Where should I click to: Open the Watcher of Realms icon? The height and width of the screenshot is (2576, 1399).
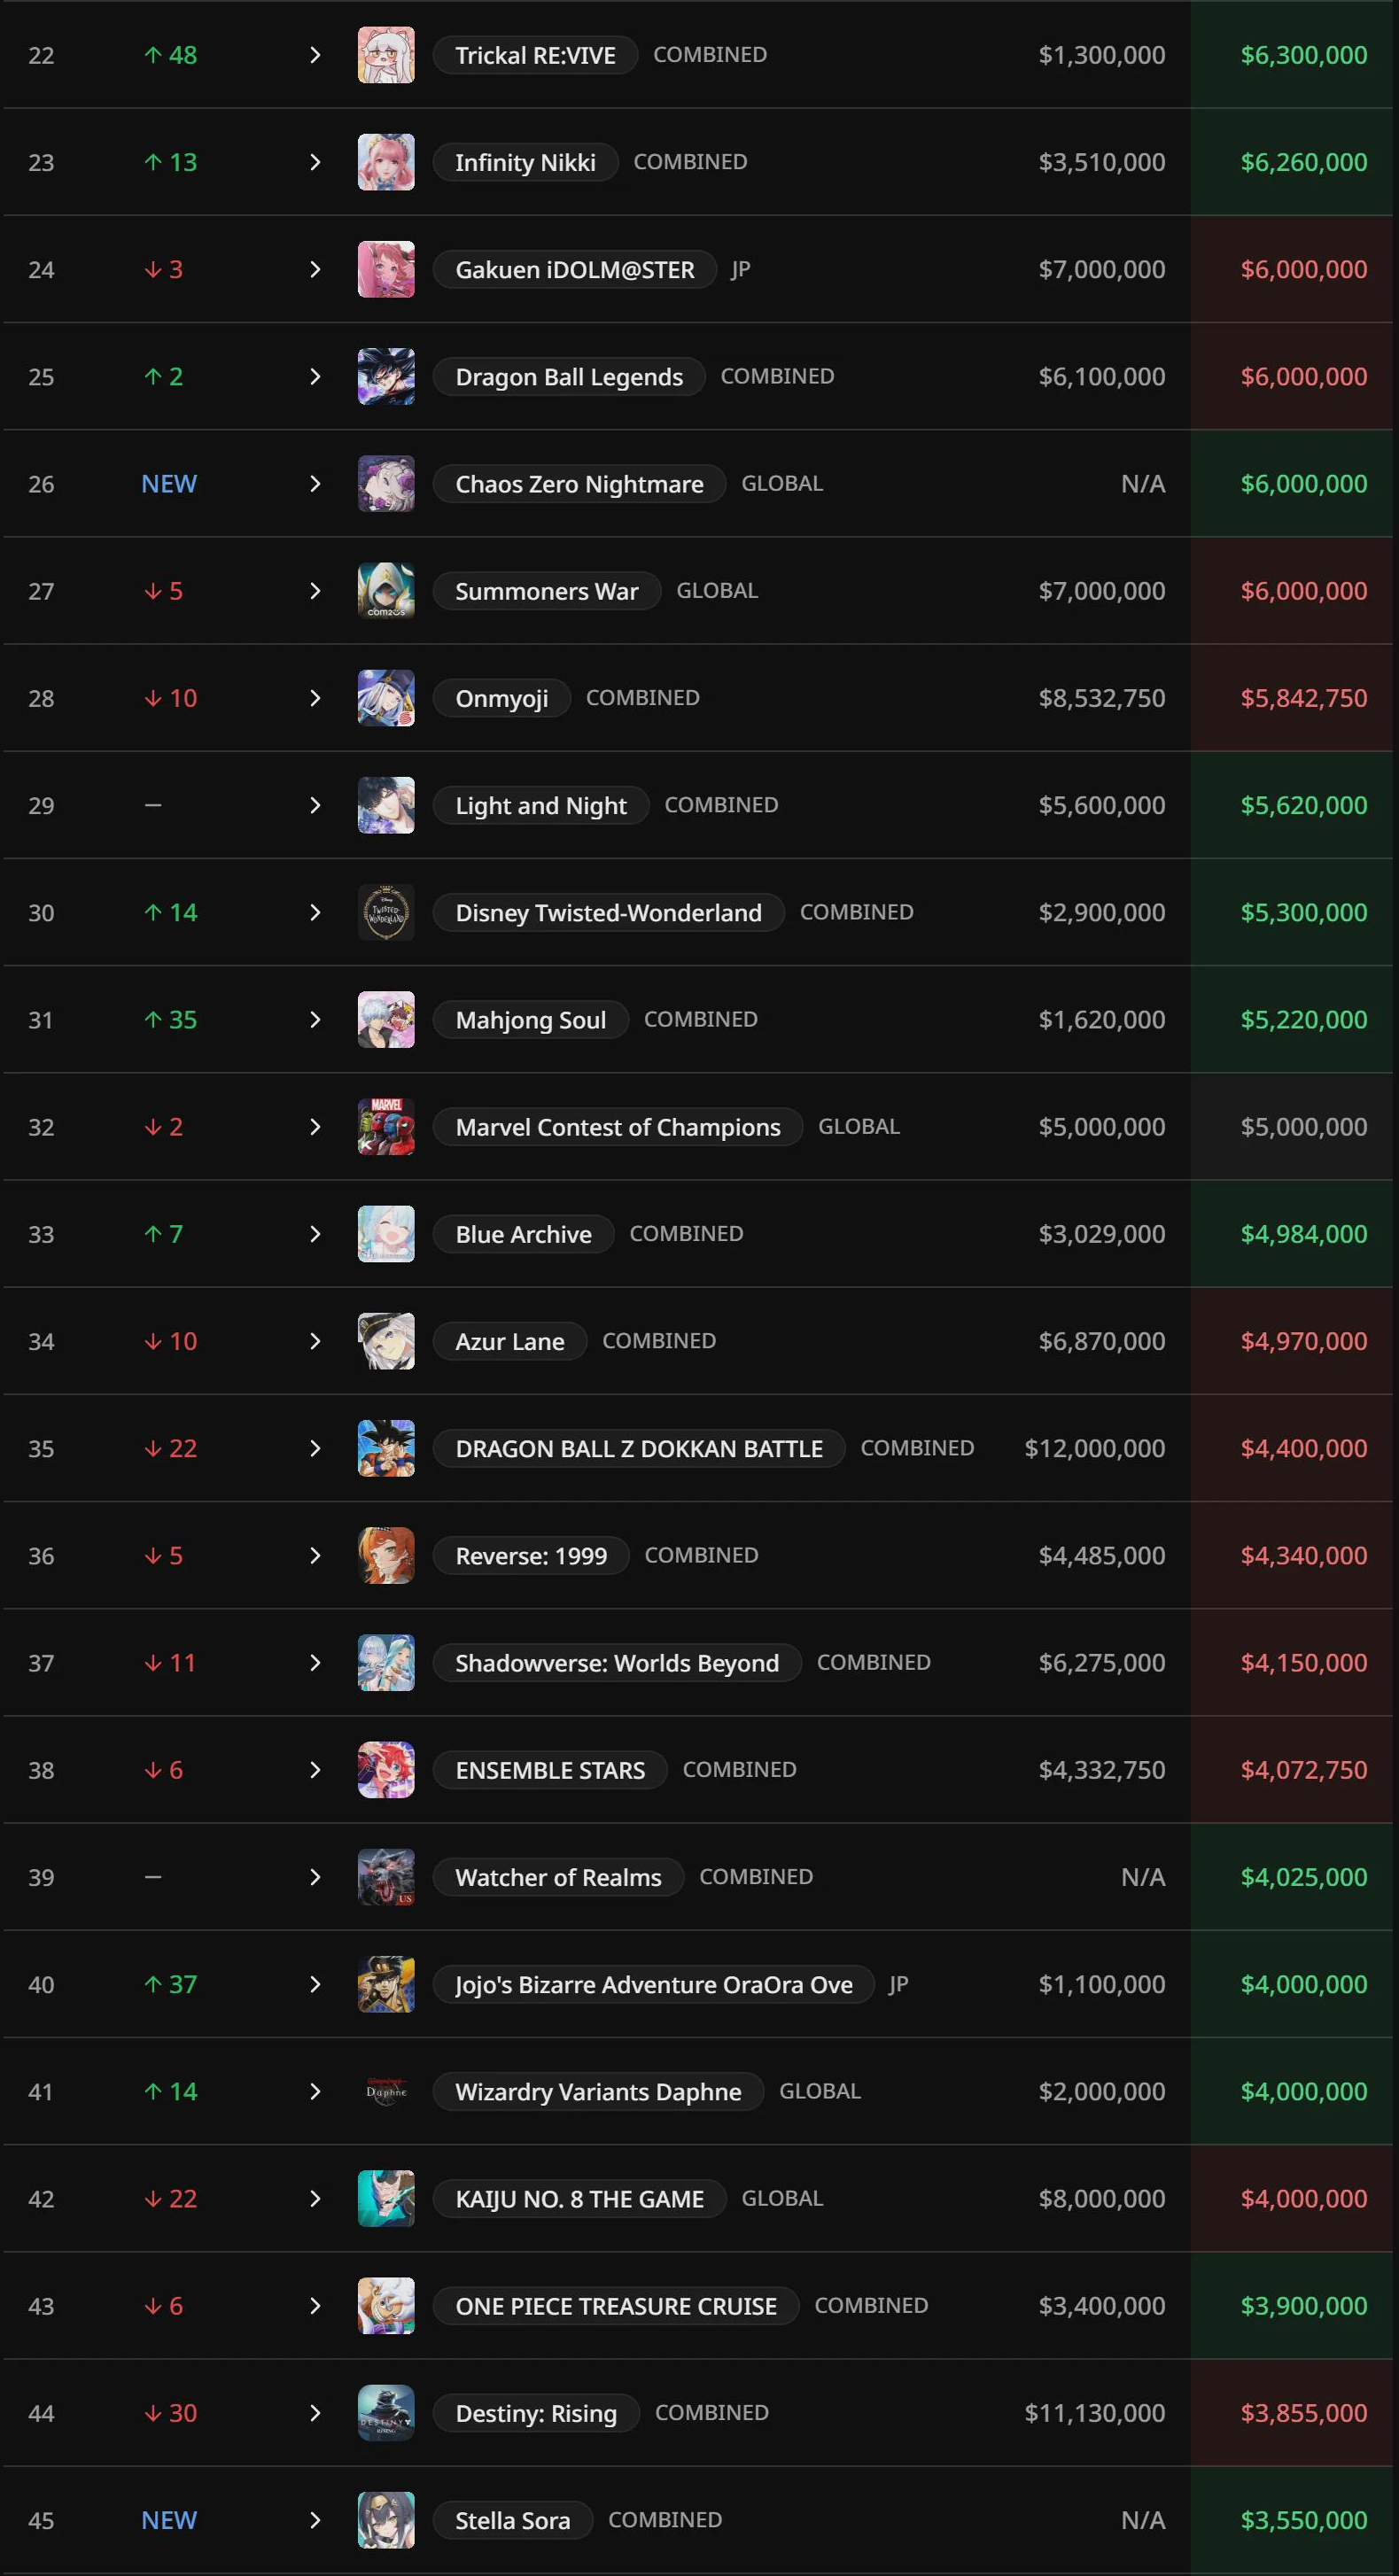(x=386, y=1877)
